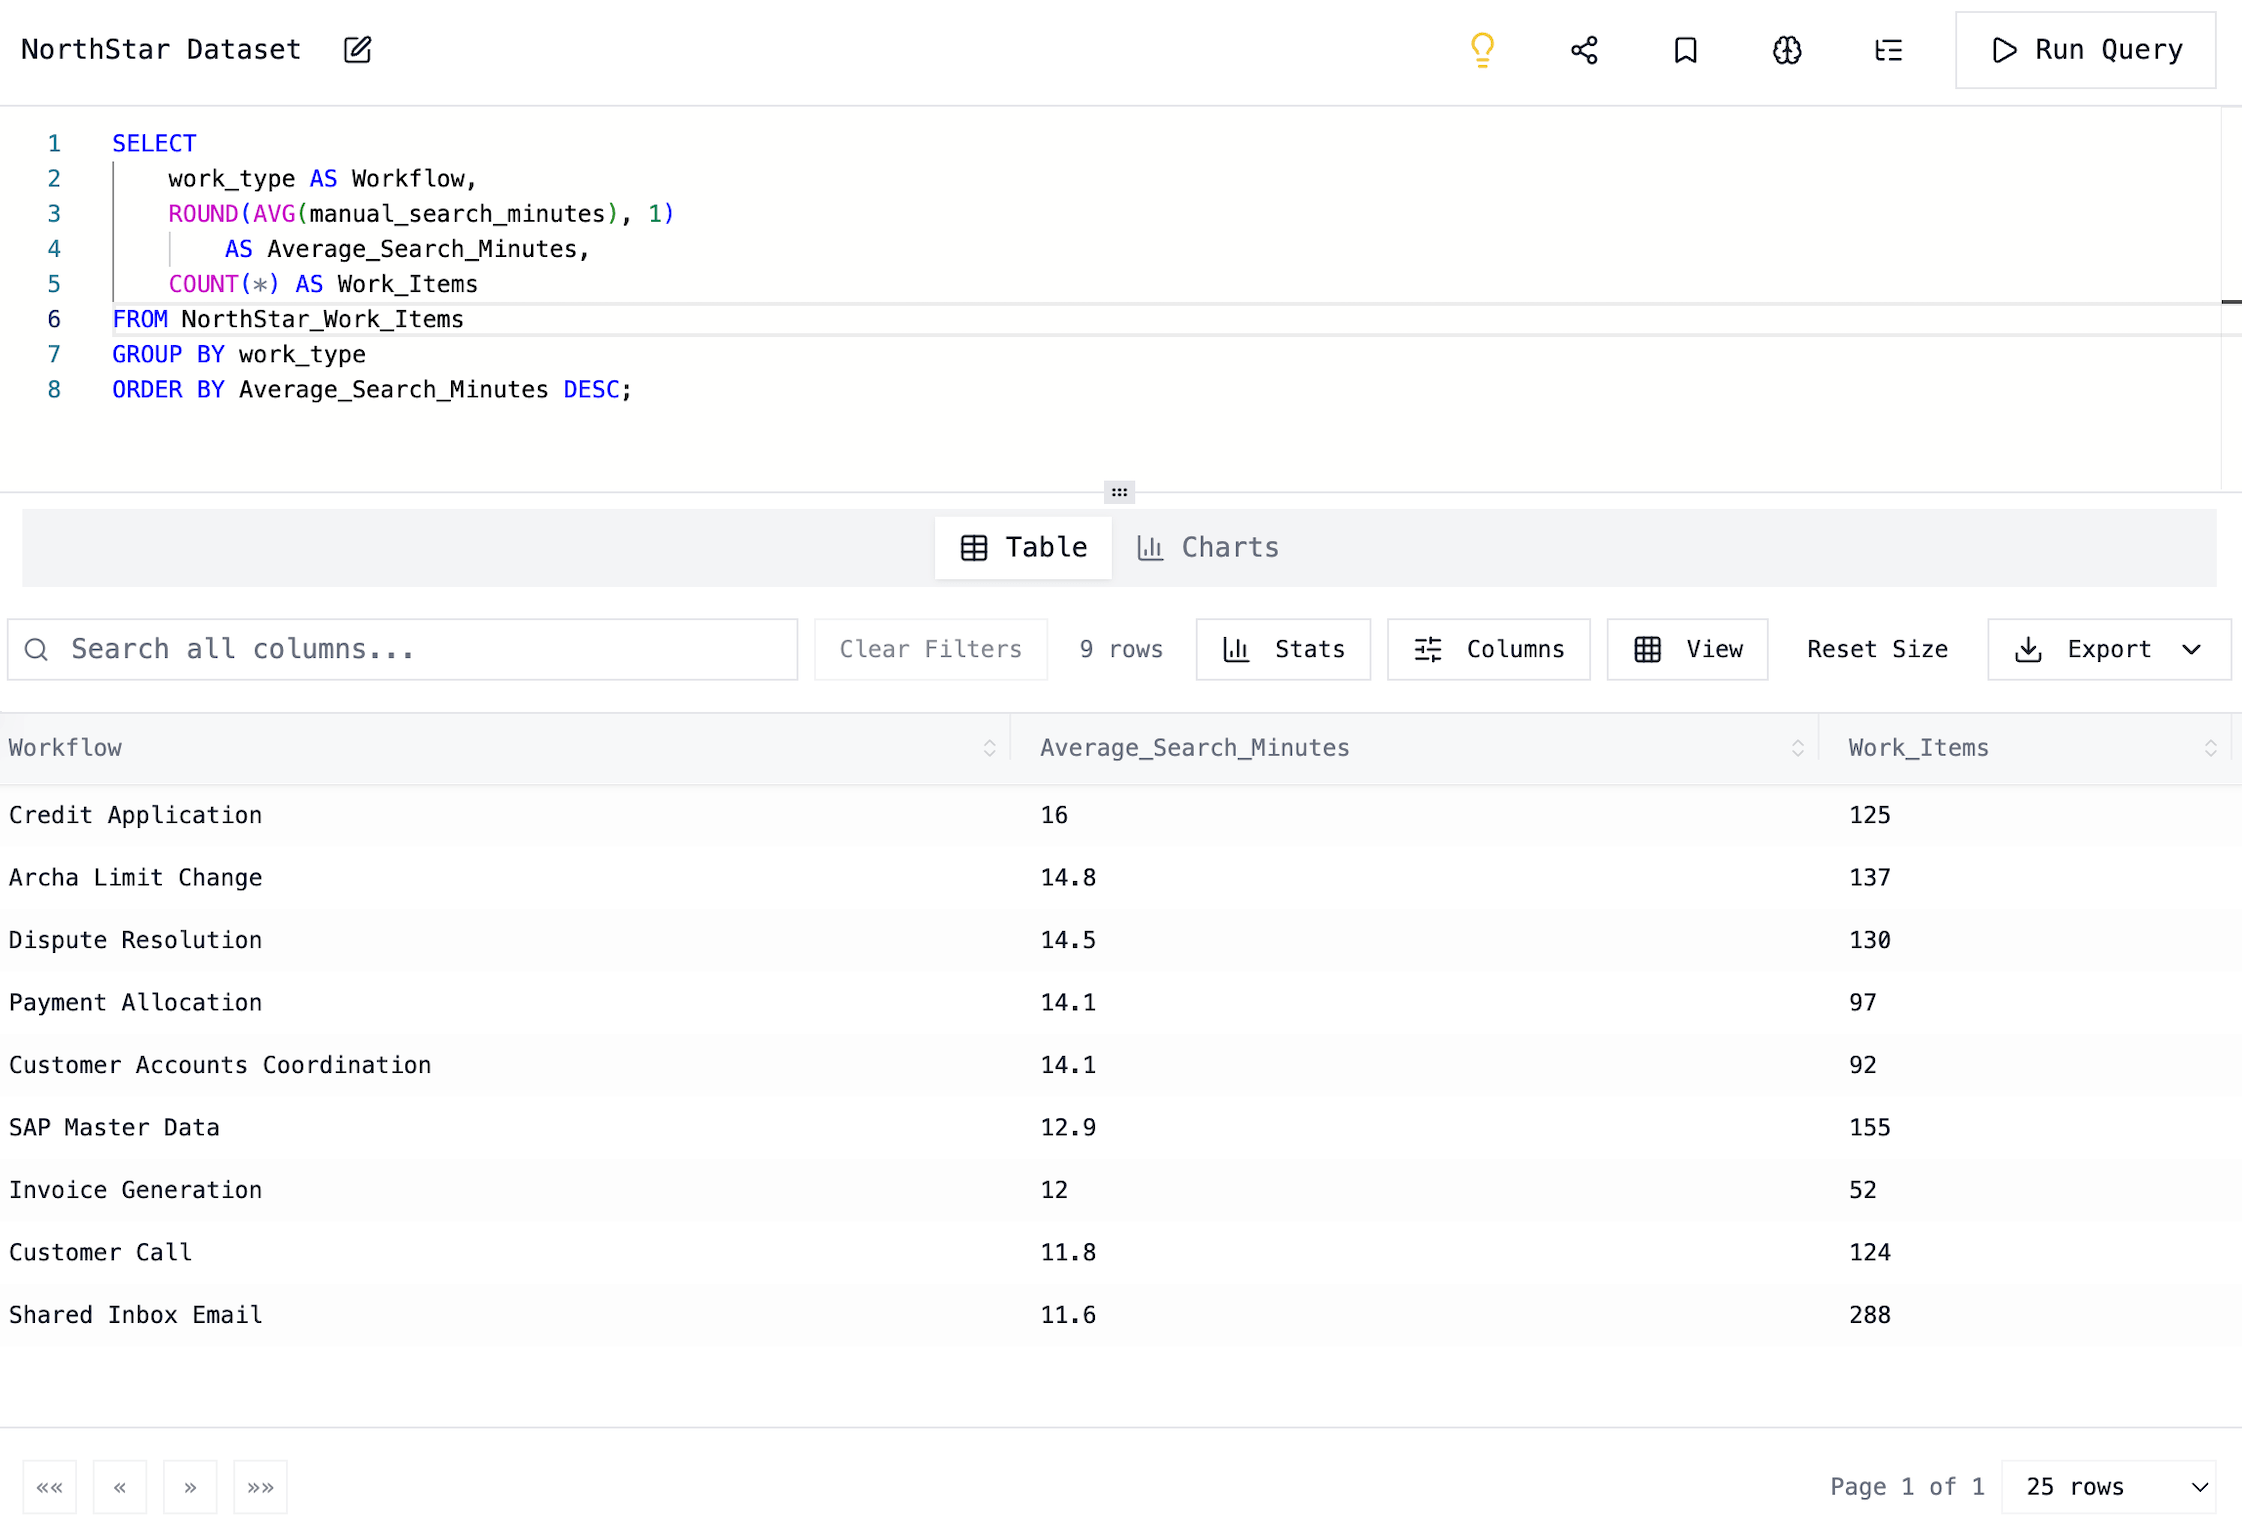Click the bookmark icon
Viewport: 2242px width, 1522px height.
pos(1685,50)
